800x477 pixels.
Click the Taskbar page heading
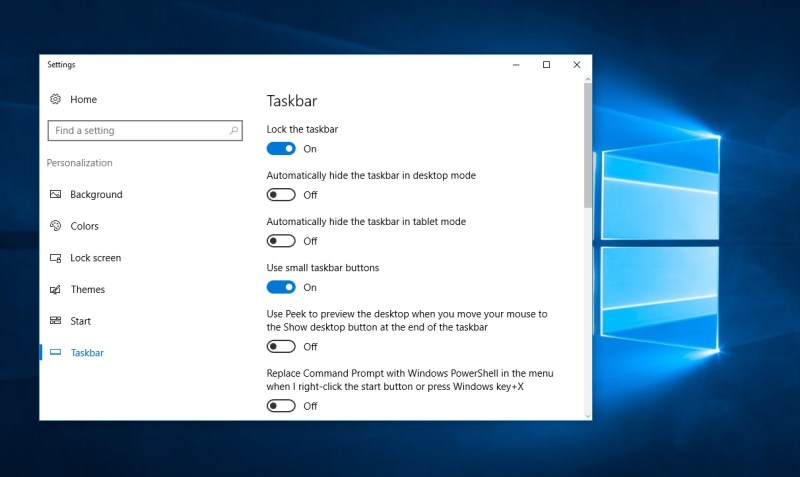click(292, 101)
